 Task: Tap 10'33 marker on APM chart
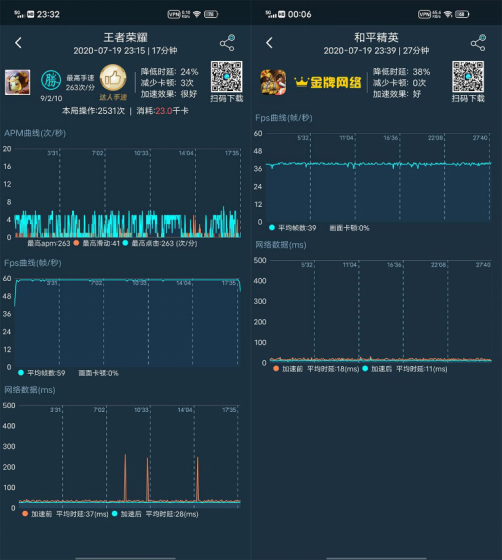[141, 153]
